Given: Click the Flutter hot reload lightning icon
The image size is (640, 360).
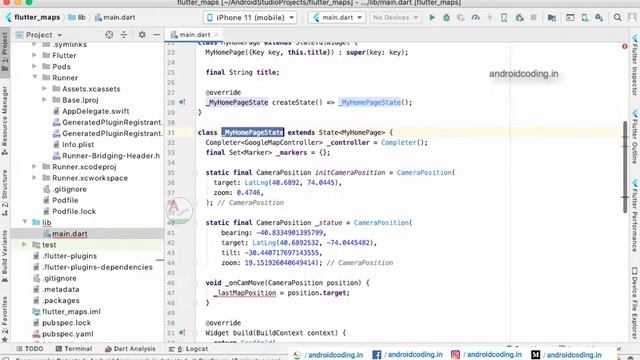Looking at the screenshot, I should point(490,18).
